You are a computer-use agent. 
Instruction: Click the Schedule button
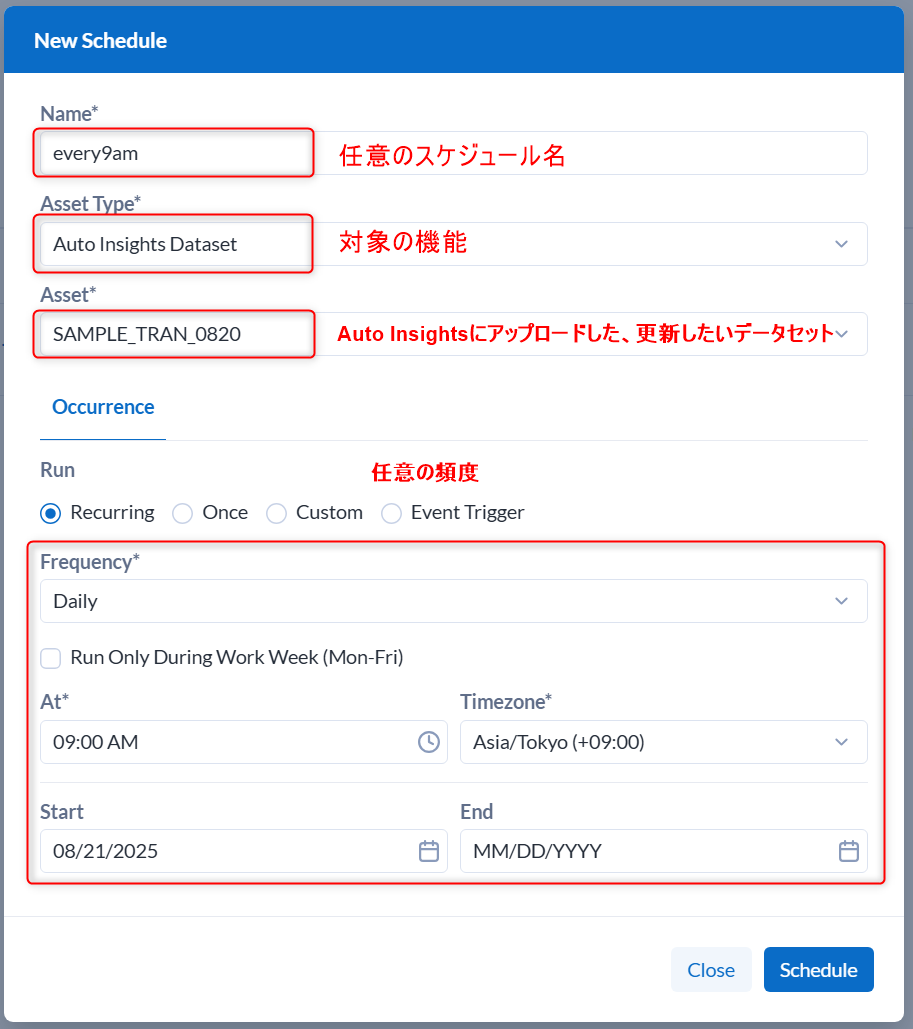click(818, 970)
